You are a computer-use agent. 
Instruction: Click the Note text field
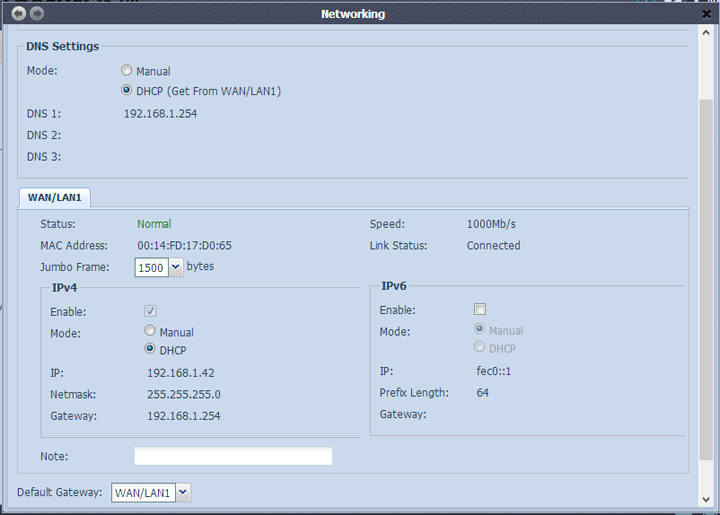pyautogui.click(x=233, y=456)
